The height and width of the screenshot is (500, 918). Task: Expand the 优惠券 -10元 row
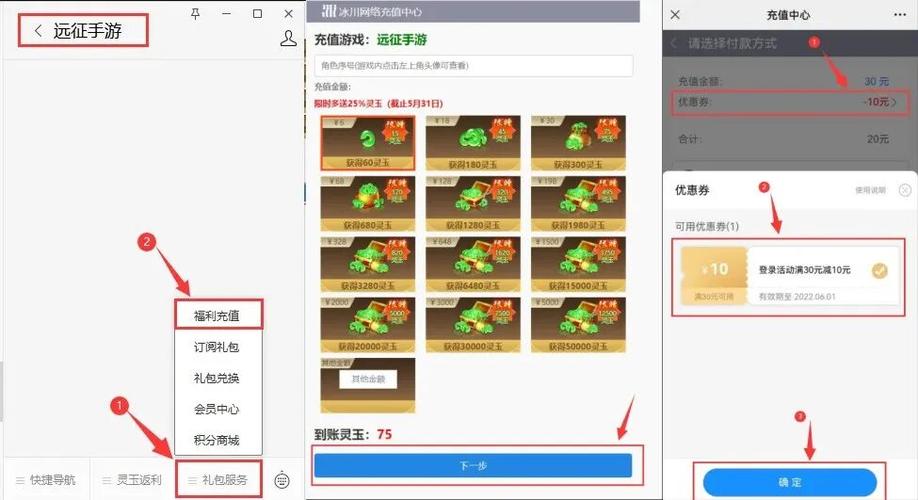pos(789,102)
